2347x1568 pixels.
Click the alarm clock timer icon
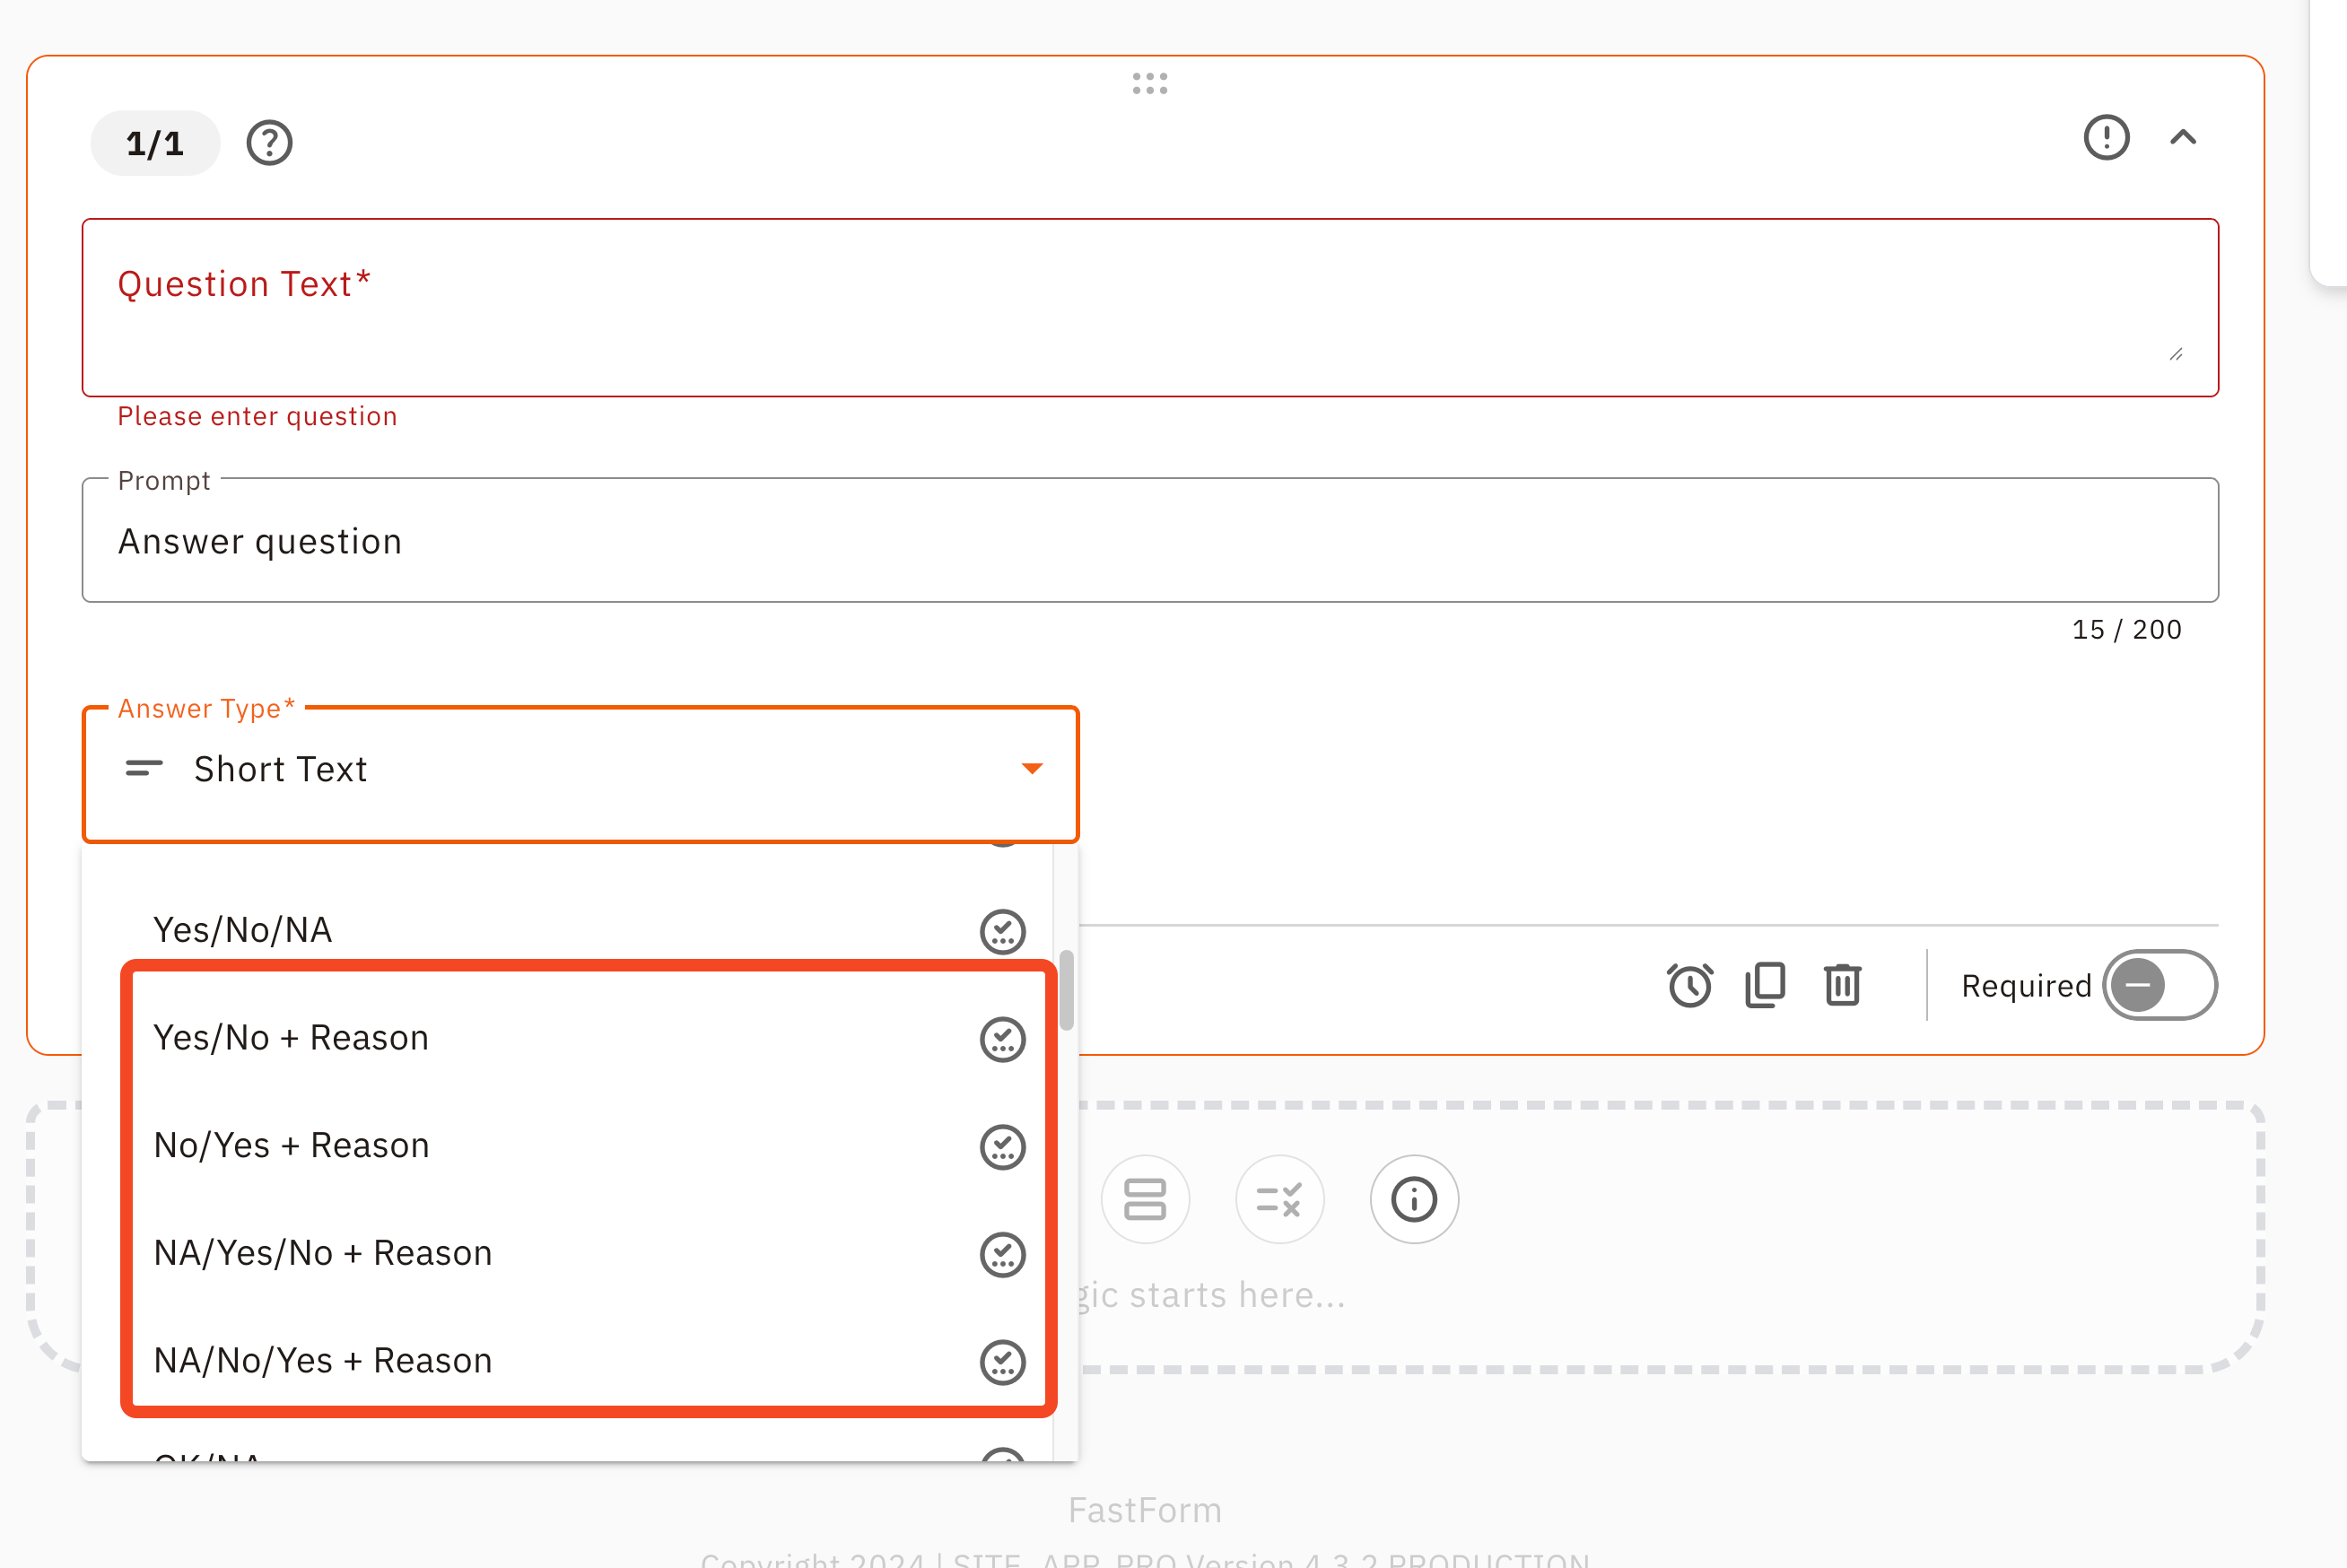(1689, 985)
